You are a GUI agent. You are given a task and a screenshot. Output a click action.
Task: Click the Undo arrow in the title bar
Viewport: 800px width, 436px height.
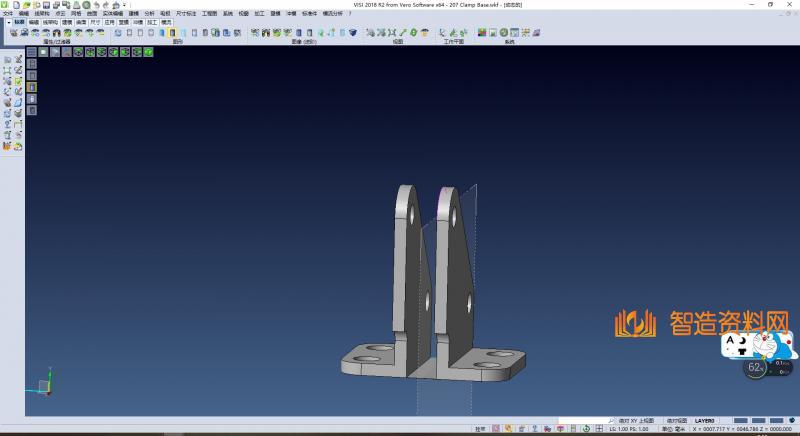click(x=97, y=5)
